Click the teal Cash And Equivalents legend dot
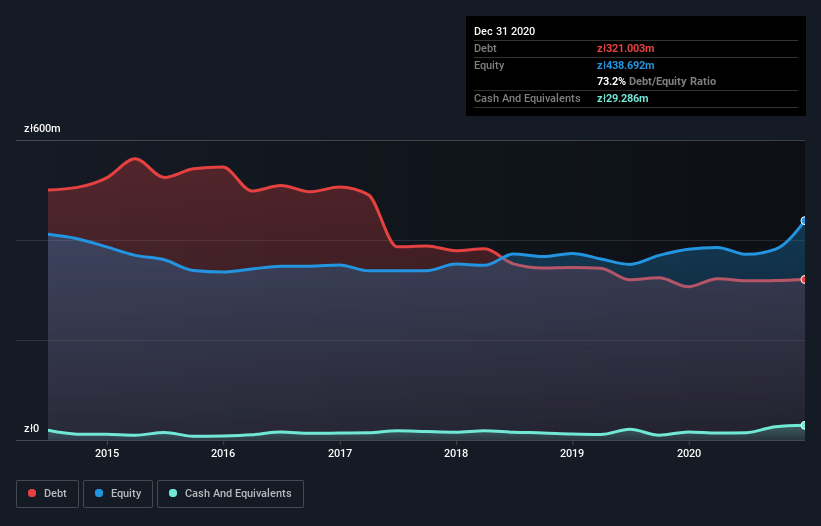 tap(173, 493)
